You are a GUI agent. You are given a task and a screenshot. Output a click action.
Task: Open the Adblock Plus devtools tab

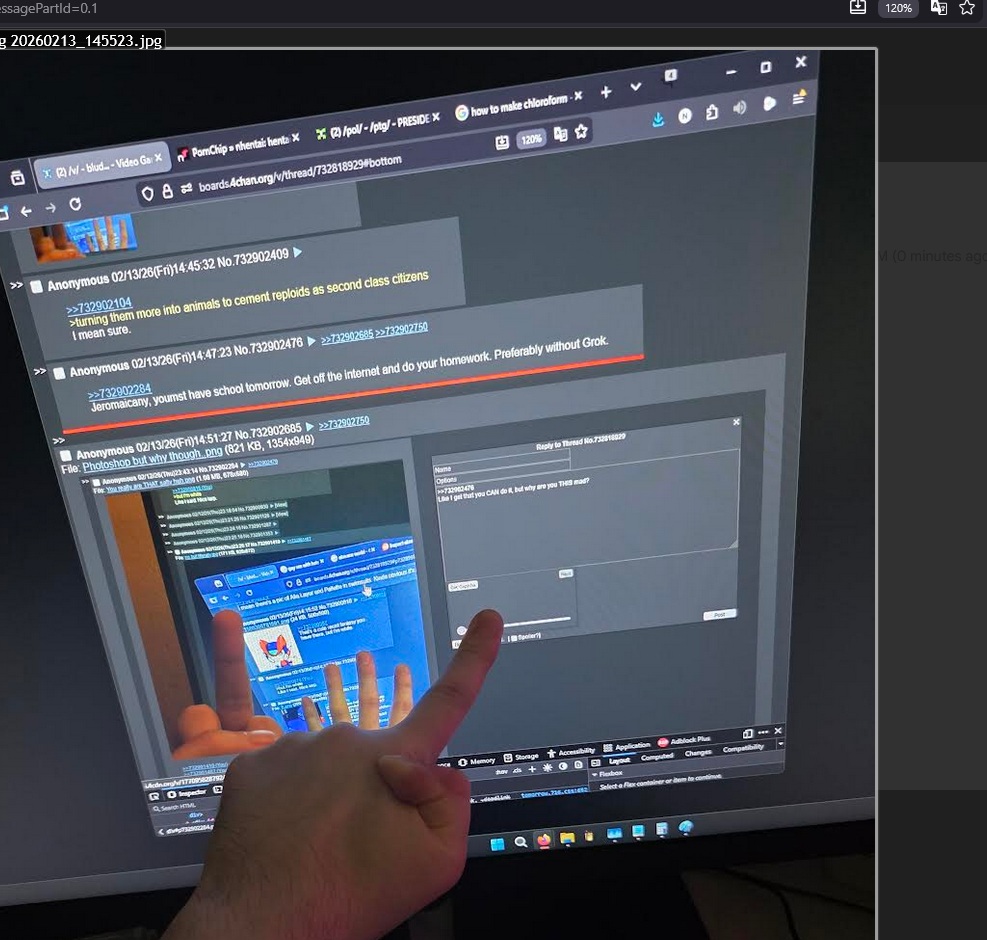coord(684,741)
